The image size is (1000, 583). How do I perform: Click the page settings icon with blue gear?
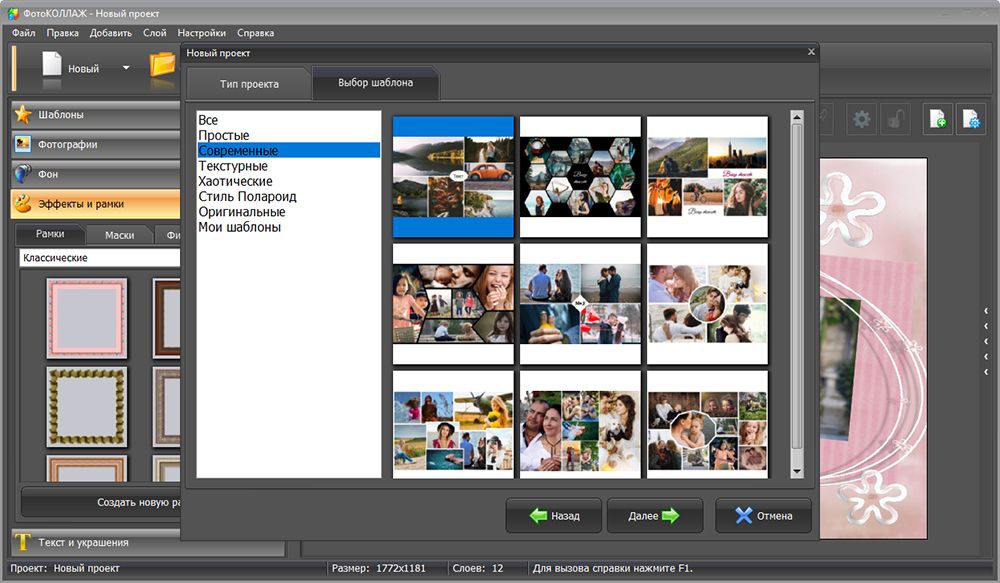pos(970,119)
